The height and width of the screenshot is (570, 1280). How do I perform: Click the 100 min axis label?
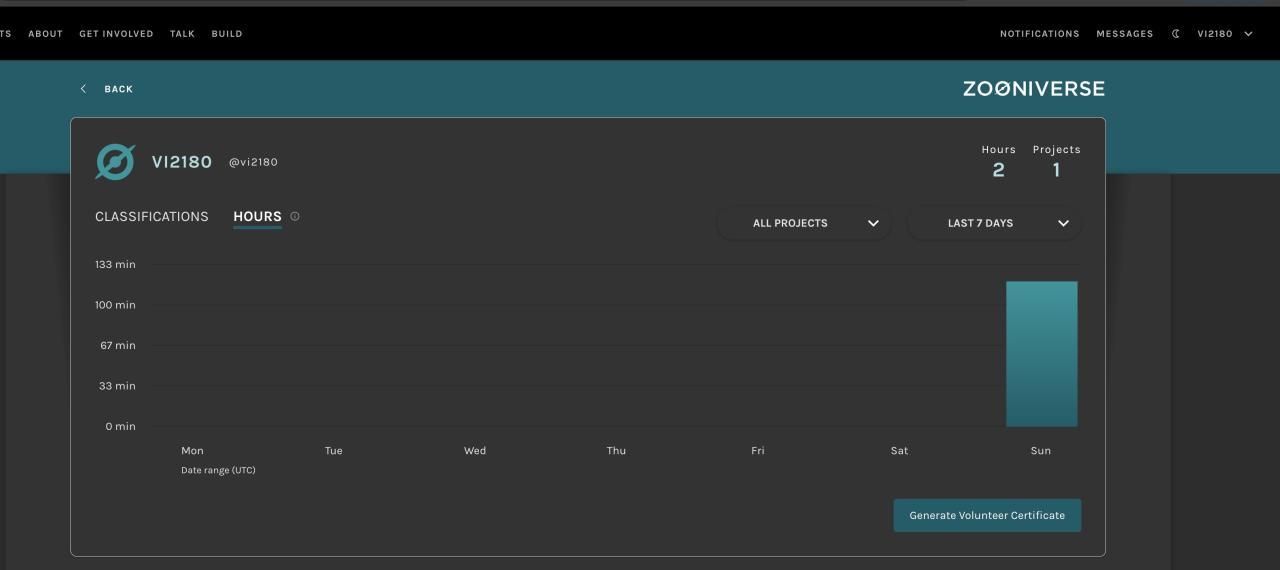tap(115, 305)
